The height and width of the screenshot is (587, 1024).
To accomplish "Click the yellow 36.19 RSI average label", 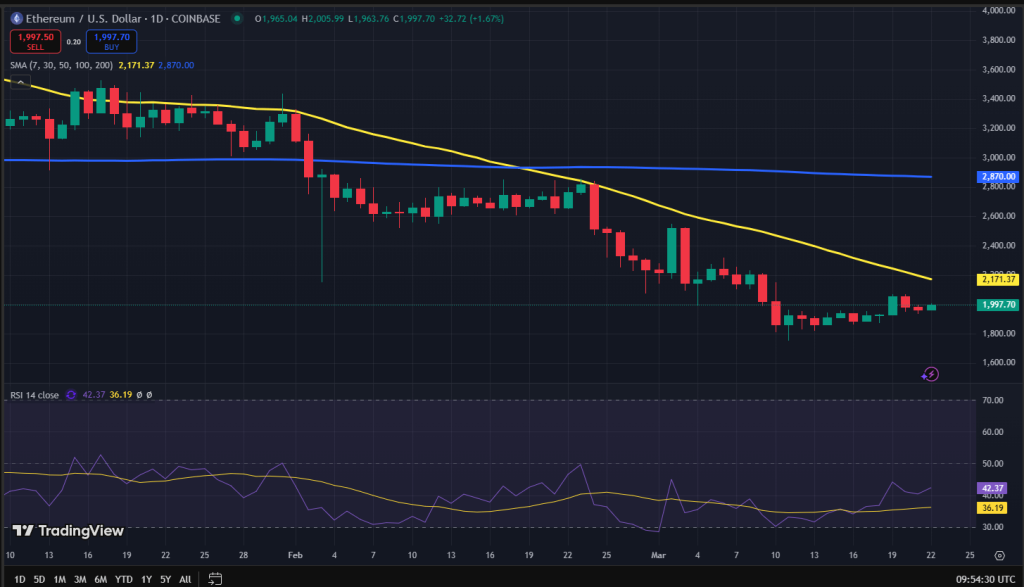I will click(992, 508).
